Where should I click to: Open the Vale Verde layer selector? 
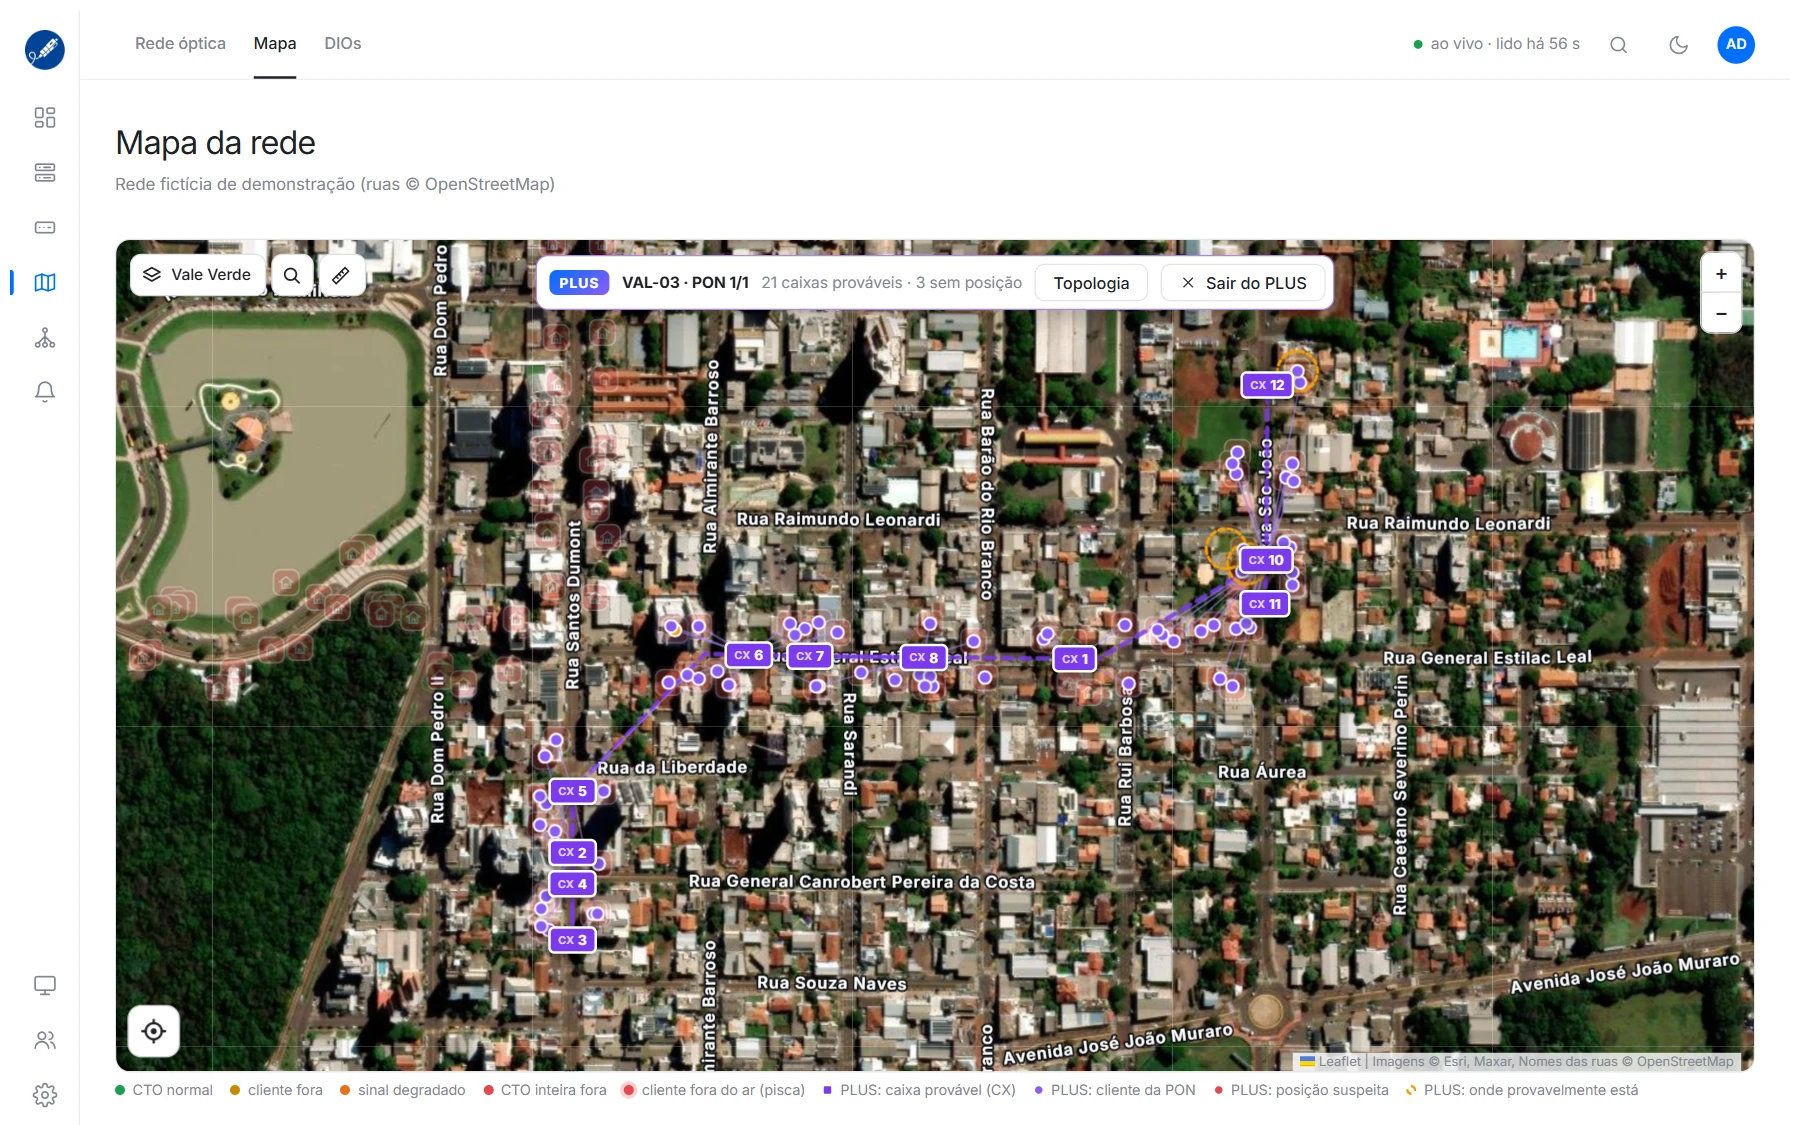tap(198, 275)
